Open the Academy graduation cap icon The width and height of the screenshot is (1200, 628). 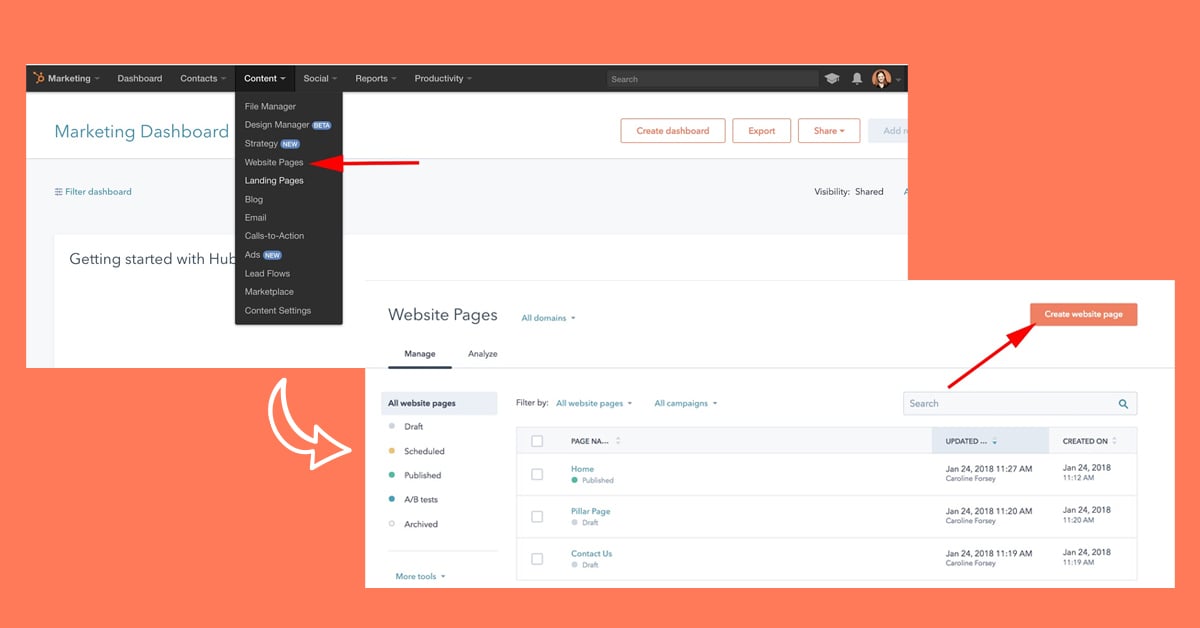click(832, 79)
